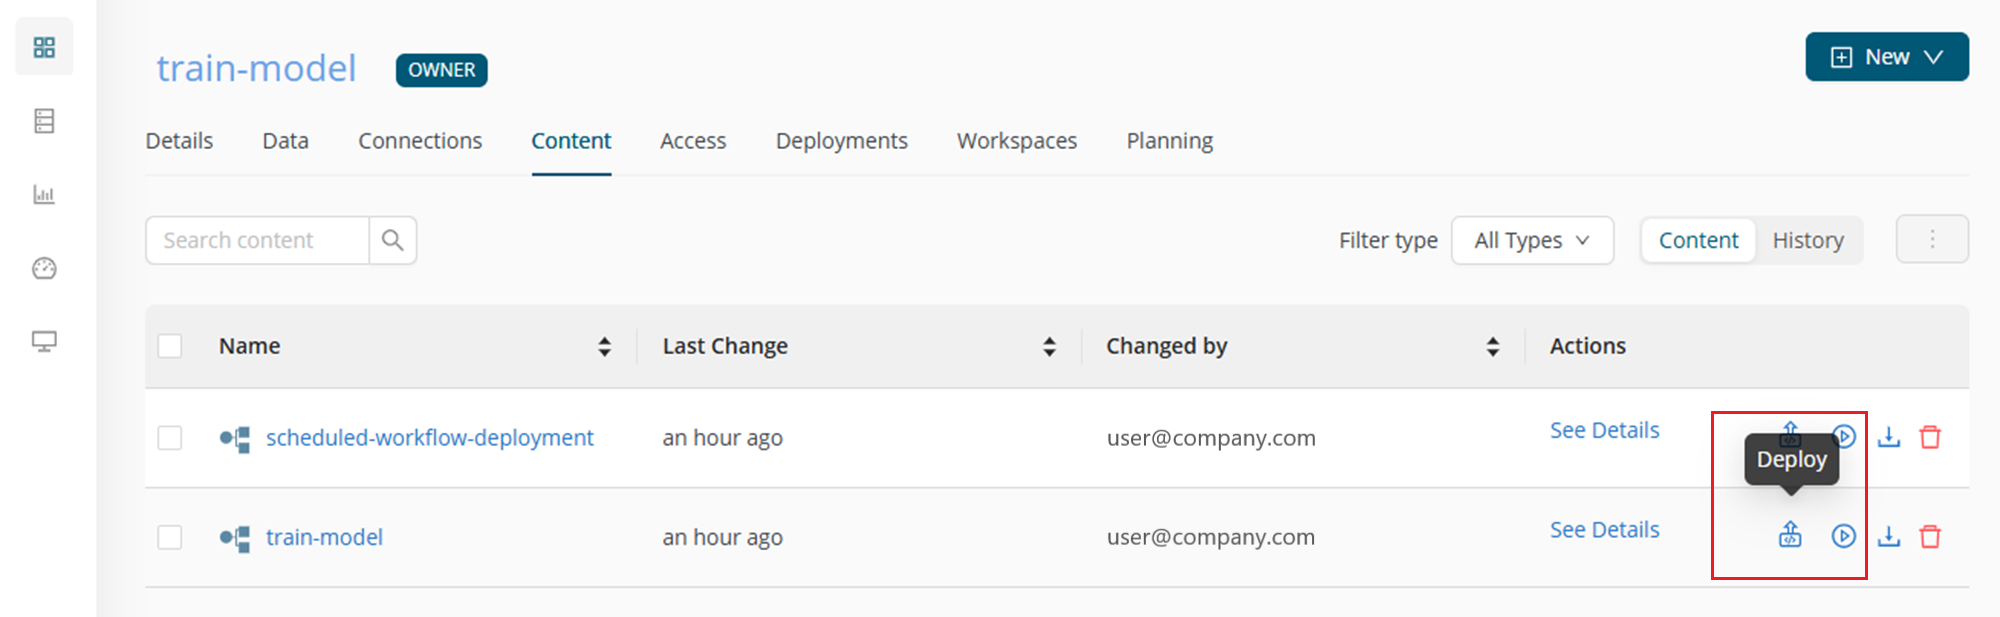
Task: Sort by Name column arrows
Action: (x=604, y=346)
